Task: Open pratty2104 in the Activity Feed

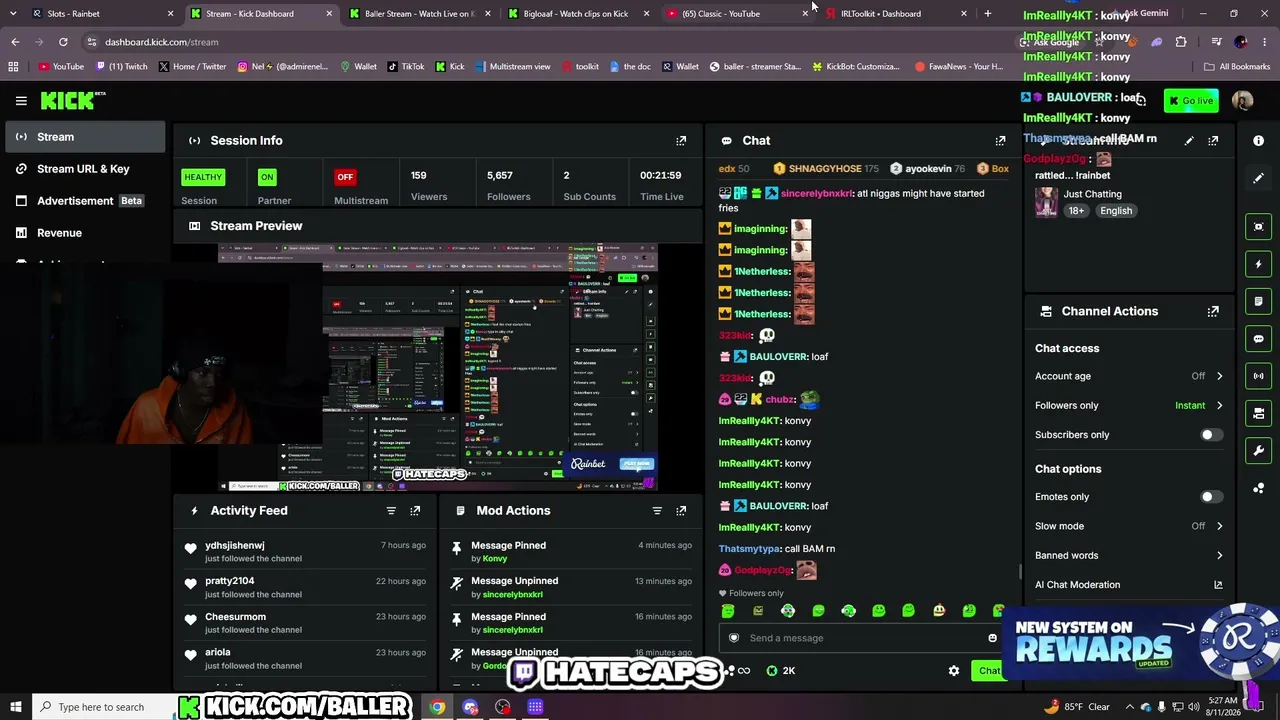Action: pyautogui.click(x=229, y=581)
